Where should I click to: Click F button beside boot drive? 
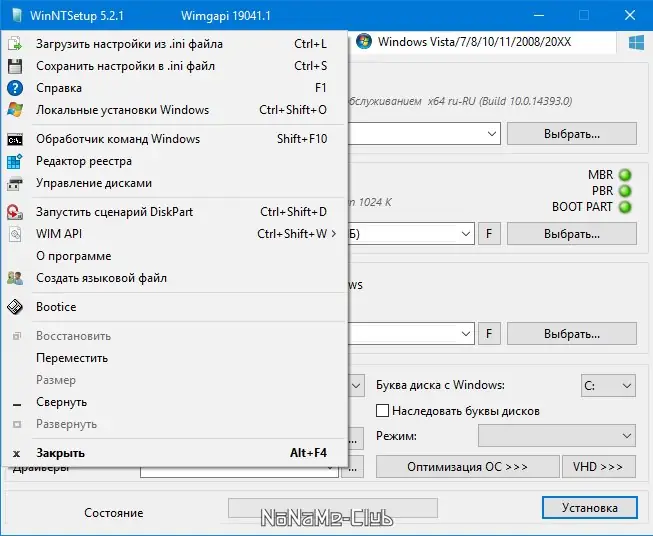489,234
